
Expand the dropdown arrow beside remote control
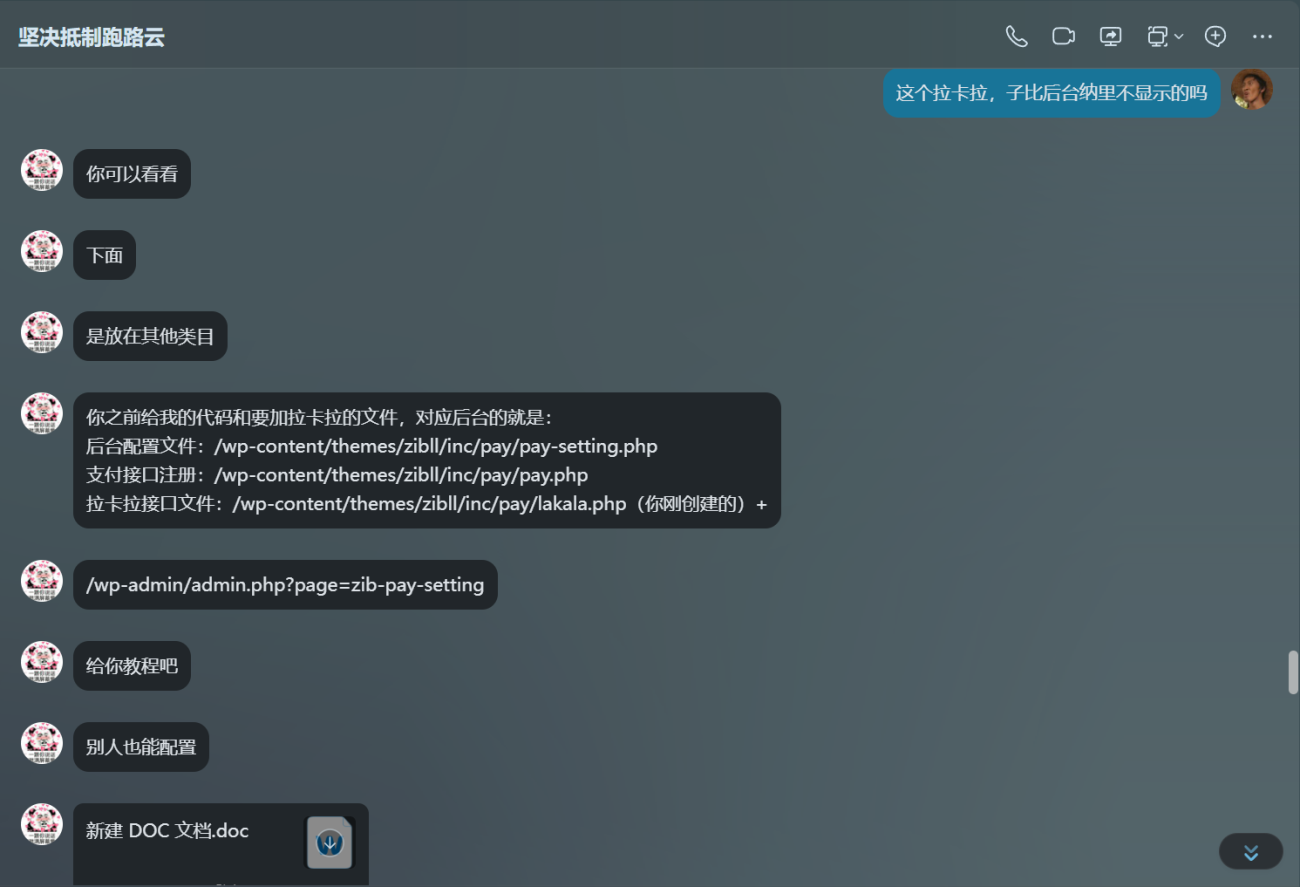point(1179,37)
